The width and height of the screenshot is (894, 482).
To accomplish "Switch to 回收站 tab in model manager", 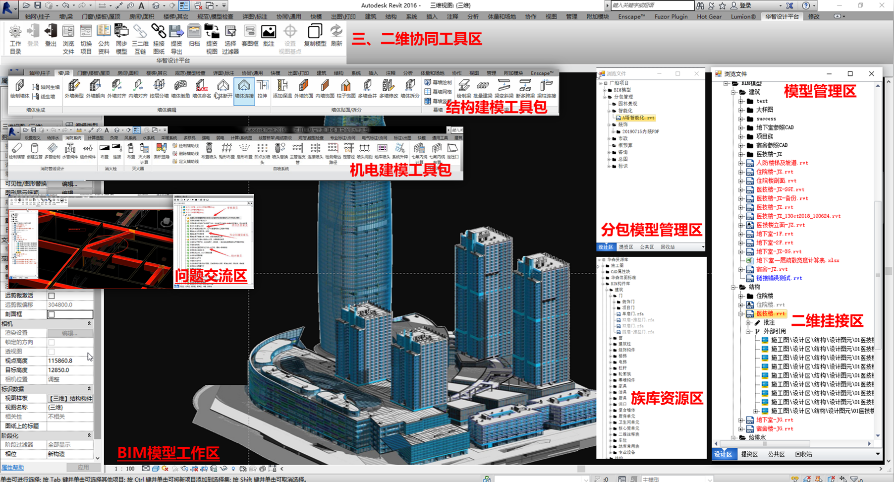I will click(803, 455).
